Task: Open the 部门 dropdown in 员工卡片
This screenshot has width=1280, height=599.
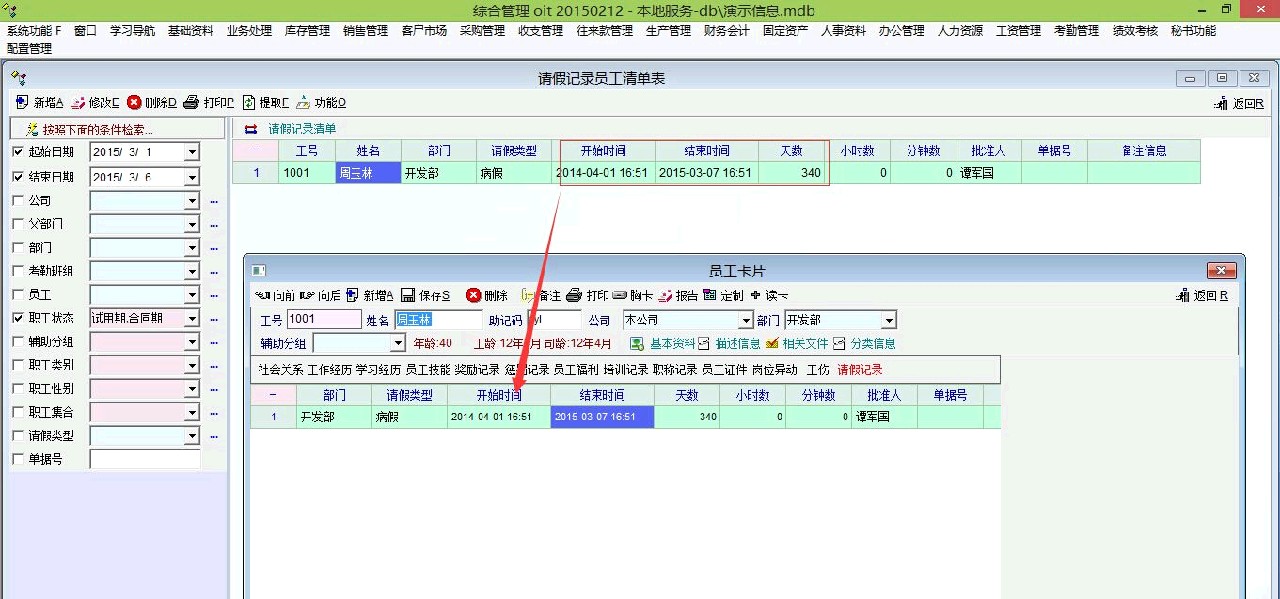Action: 889,321
